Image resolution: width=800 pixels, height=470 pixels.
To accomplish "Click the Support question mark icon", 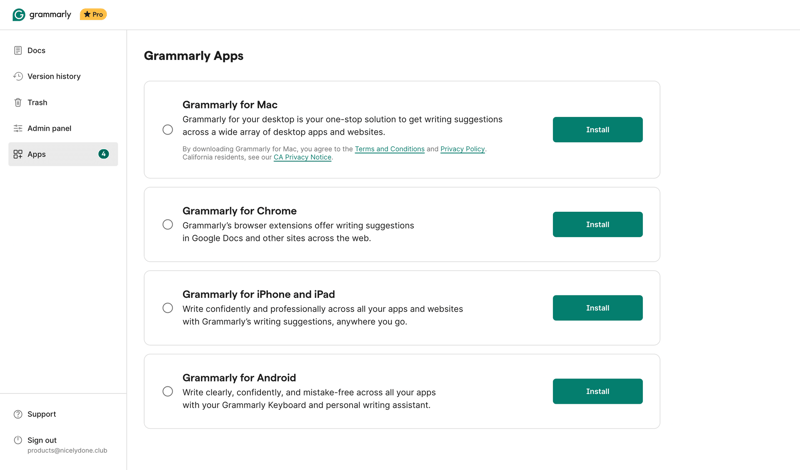I will (18, 414).
